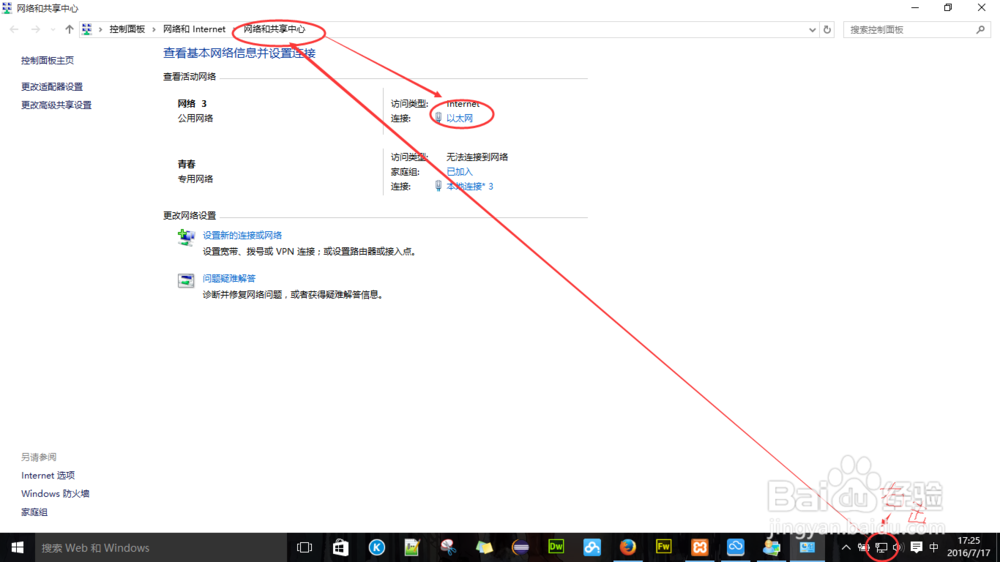Open the Action Center notifications icon
Viewport: 1000px width, 562px height.
(x=916, y=547)
